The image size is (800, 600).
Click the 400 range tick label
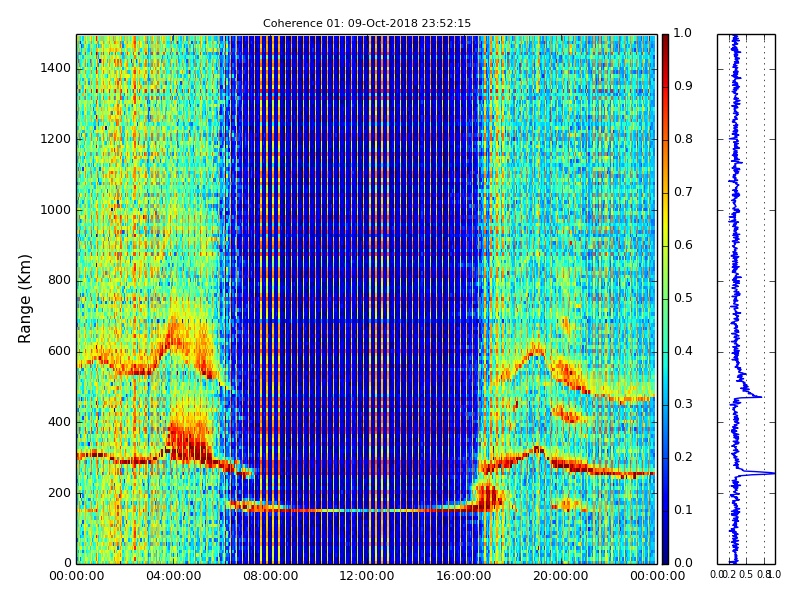(59, 422)
